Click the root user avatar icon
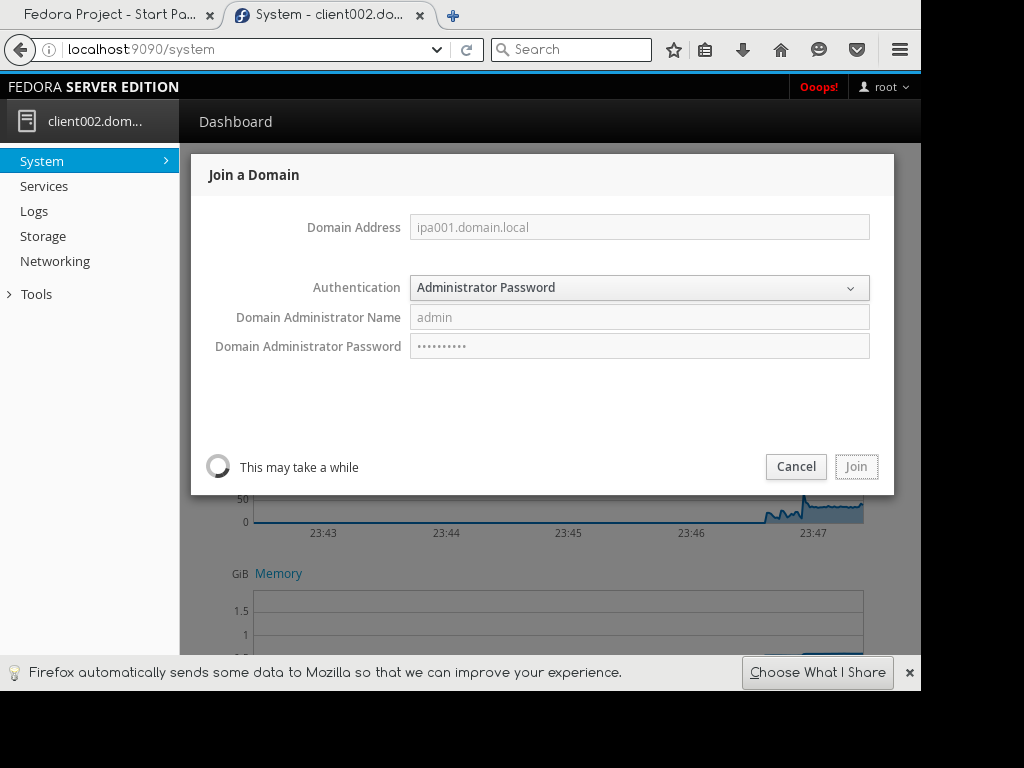1024x768 pixels. [864, 87]
